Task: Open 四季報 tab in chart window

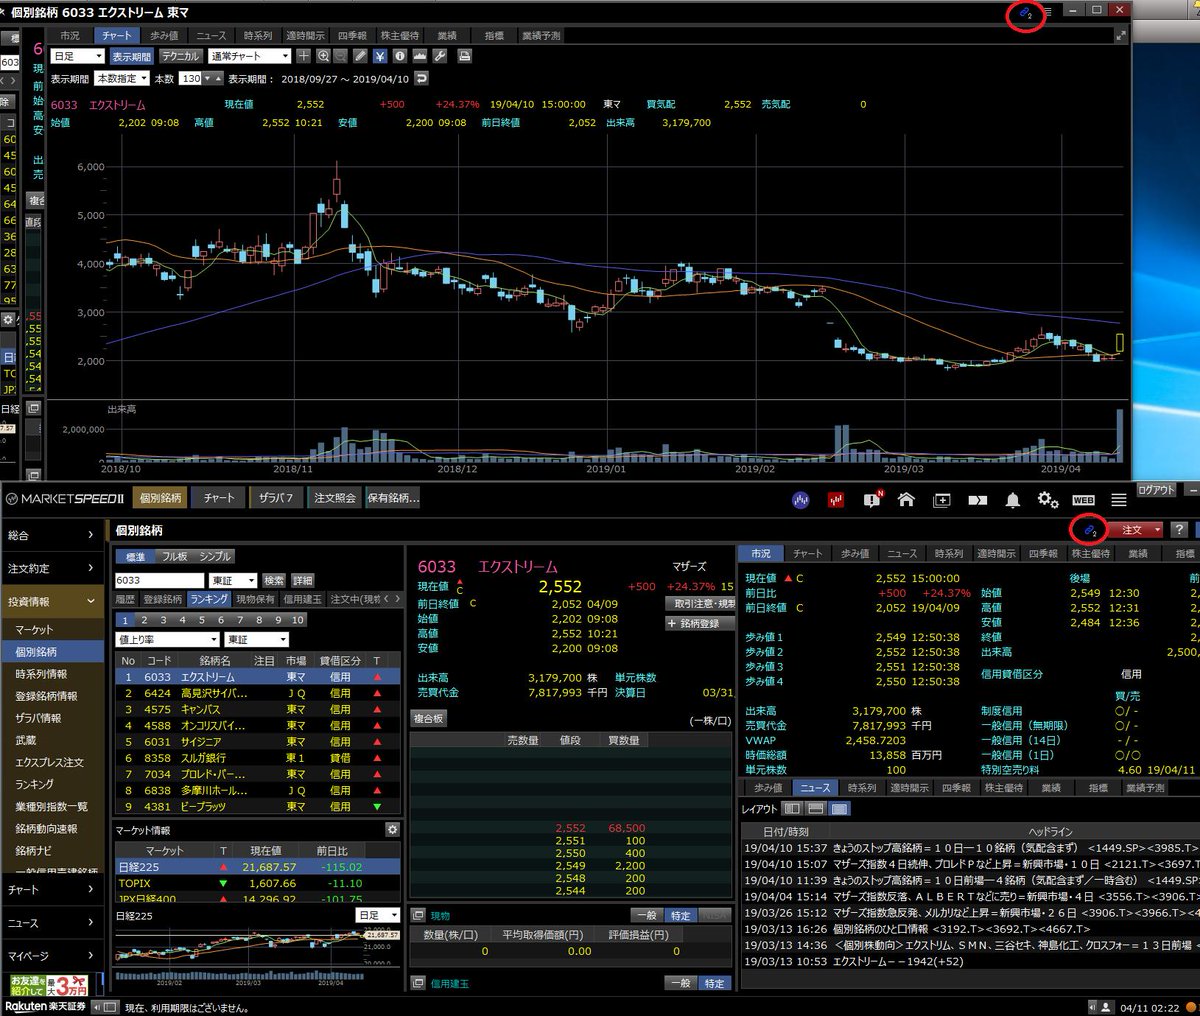Action: tap(352, 35)
